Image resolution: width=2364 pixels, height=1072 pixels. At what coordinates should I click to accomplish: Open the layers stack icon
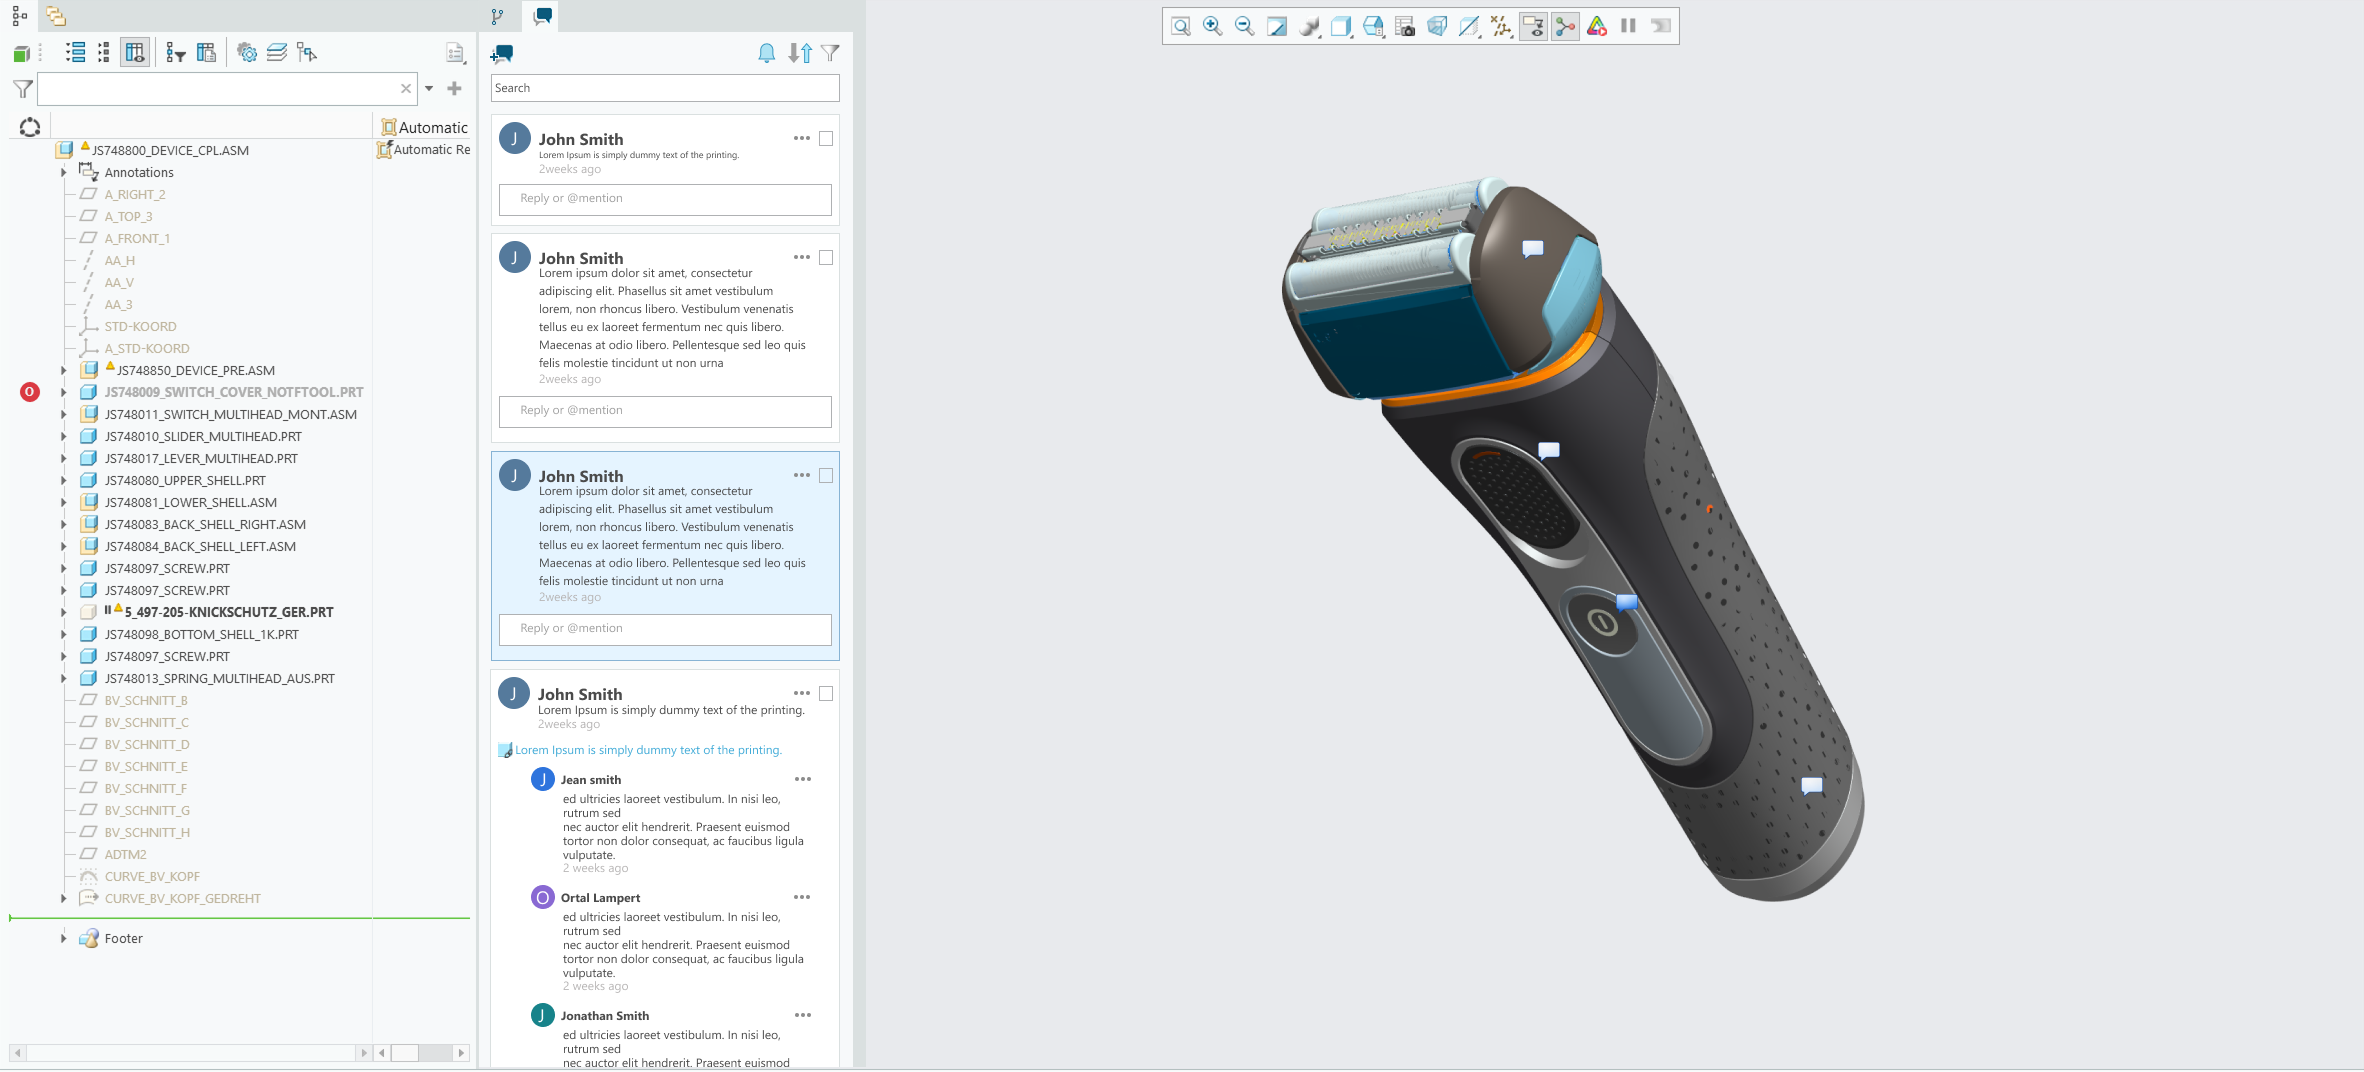[x=277, y=53]
